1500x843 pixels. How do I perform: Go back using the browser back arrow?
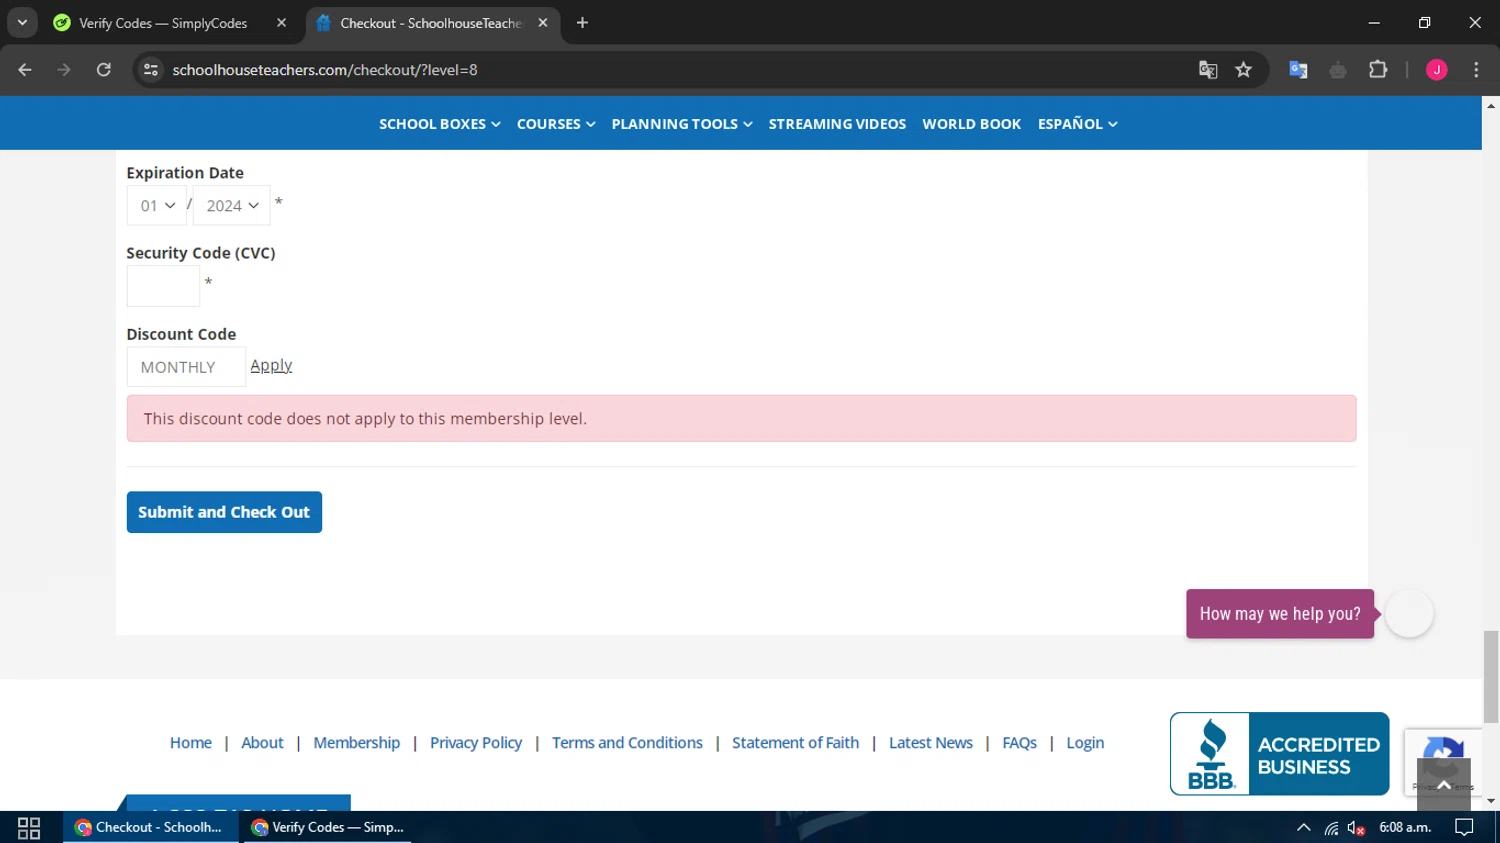25,70
